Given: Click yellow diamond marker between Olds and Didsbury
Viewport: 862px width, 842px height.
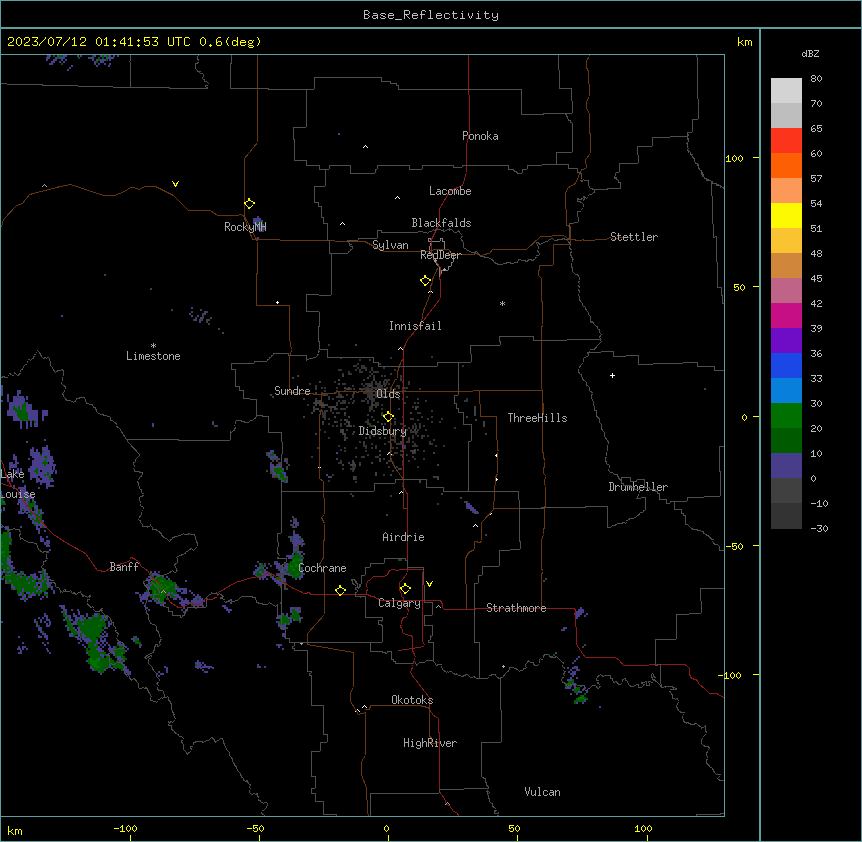Looking at the screenshot, I should [x=388, y=417].
